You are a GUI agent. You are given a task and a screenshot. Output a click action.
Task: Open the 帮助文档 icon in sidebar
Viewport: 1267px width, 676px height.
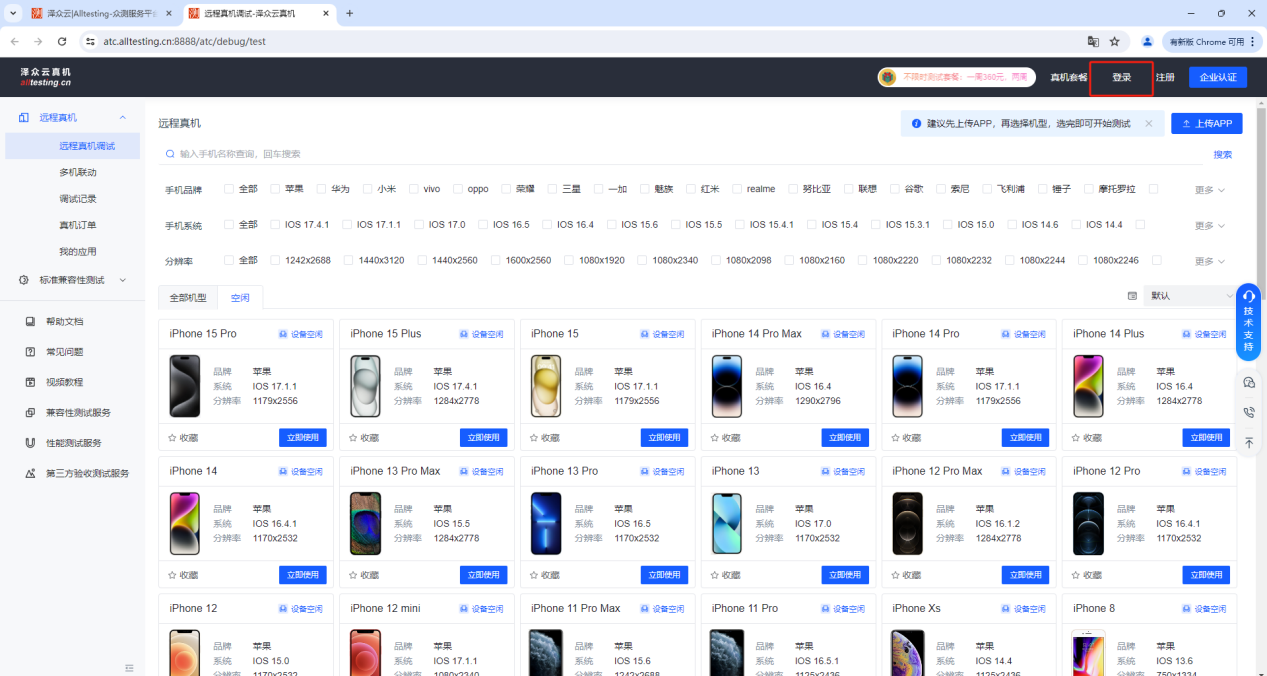click(x=30, y=321)
